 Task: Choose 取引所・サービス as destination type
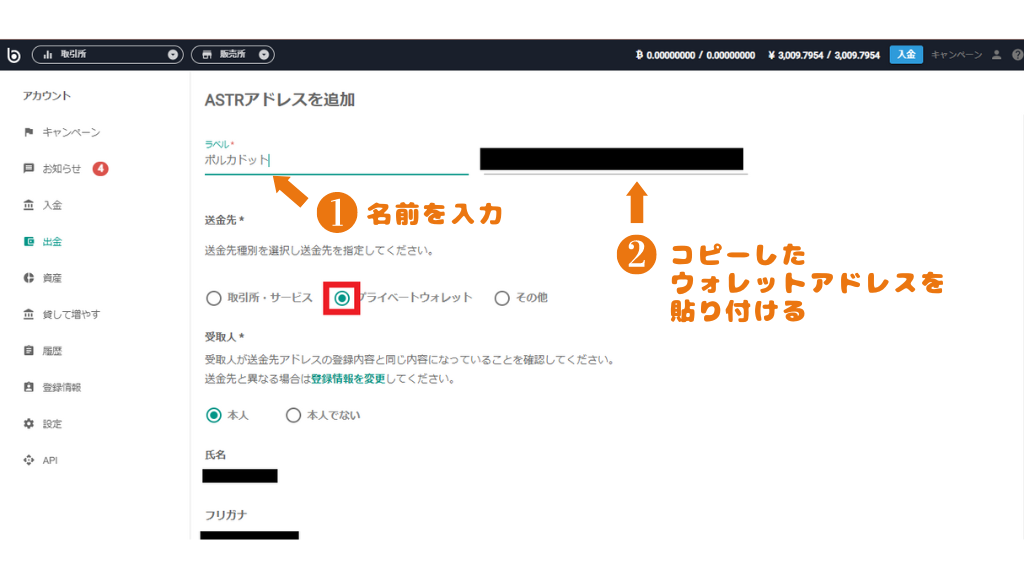click(x=213, y=297)
